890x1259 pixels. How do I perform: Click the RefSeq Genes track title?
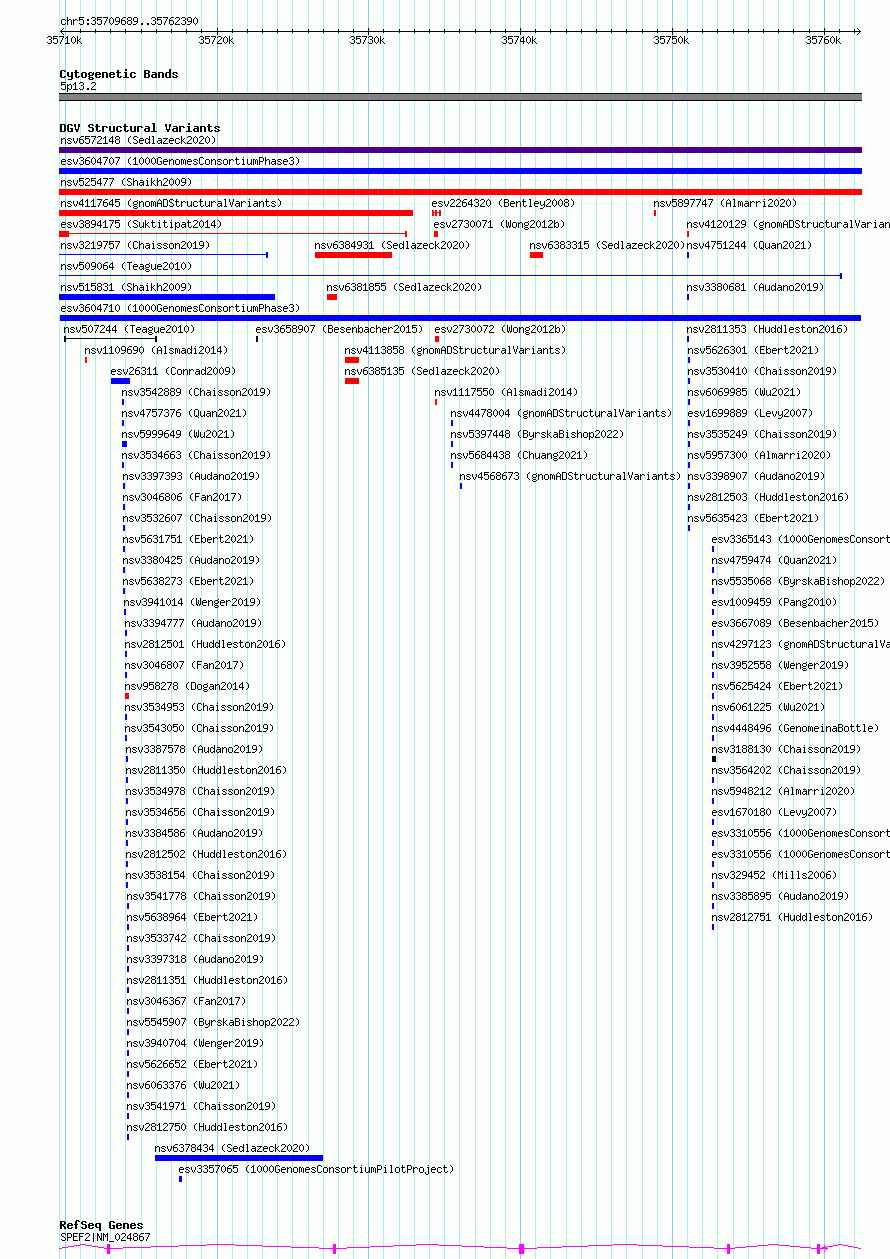[101, 1225]
